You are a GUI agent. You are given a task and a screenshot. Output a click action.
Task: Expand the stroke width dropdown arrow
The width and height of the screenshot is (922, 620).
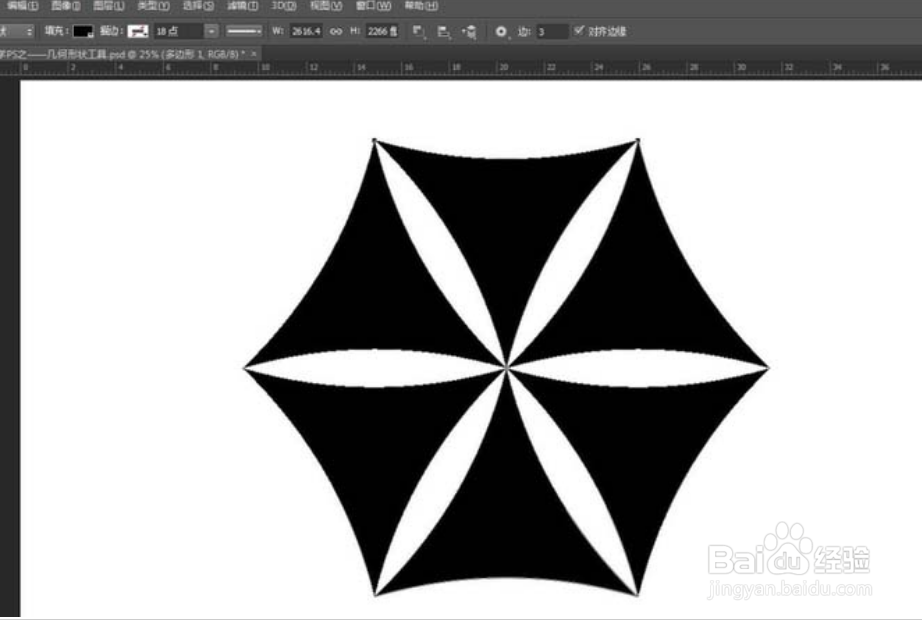(211, 32)
